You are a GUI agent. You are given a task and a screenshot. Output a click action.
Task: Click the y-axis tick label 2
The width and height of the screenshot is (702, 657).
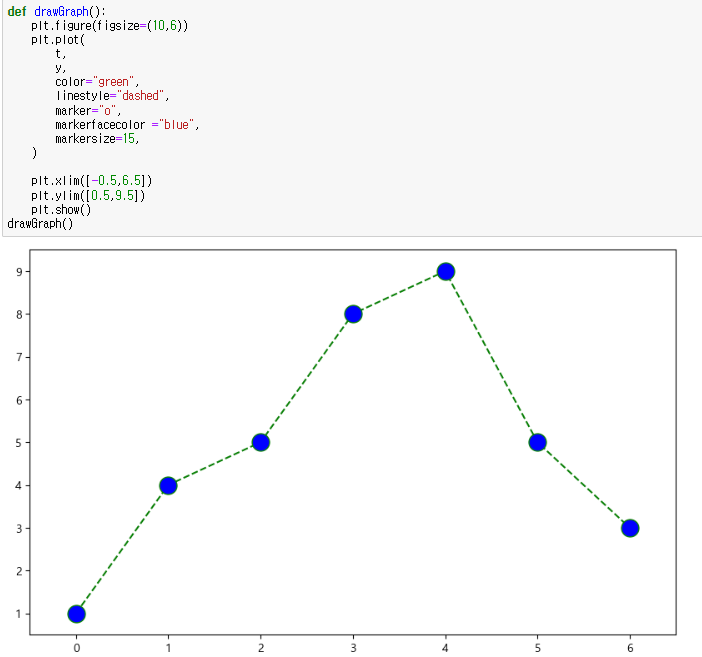click(19, 571)
